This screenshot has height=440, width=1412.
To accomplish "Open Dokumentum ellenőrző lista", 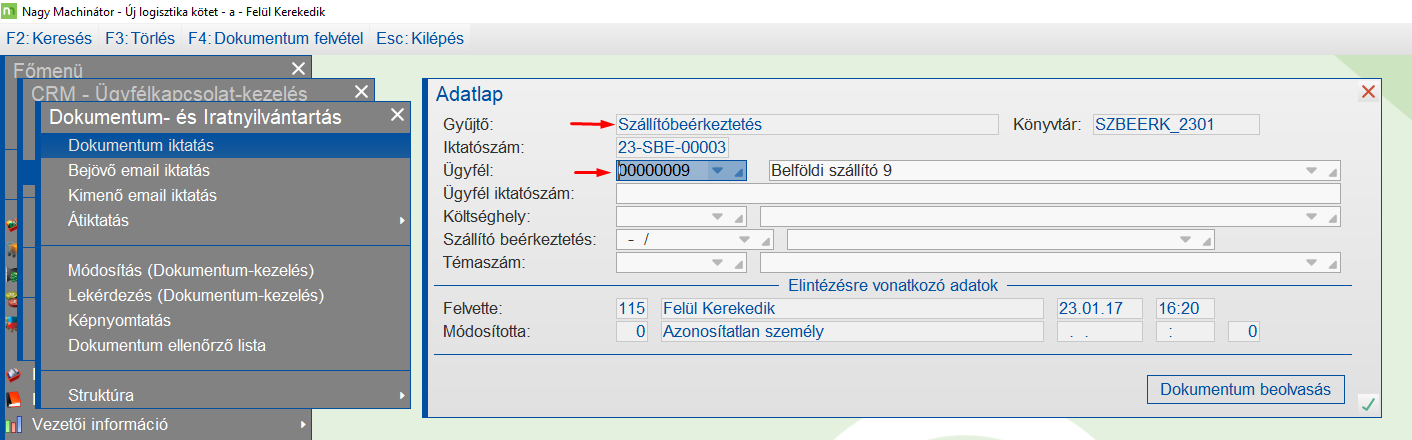I will click(226, 346).
